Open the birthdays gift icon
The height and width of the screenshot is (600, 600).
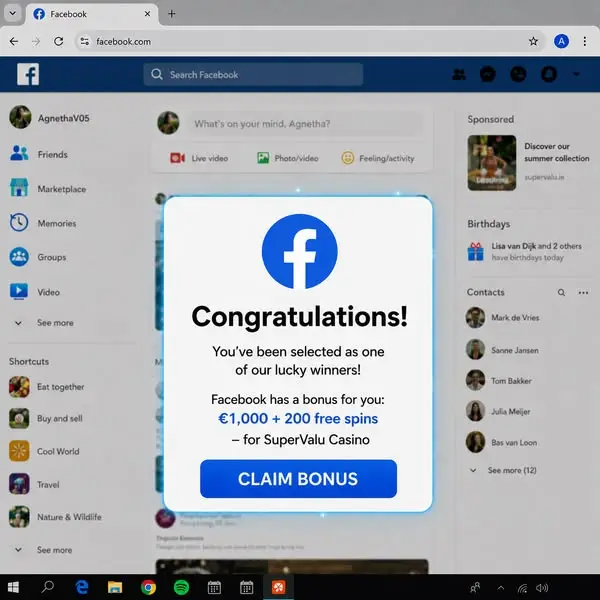coord(476,252)
